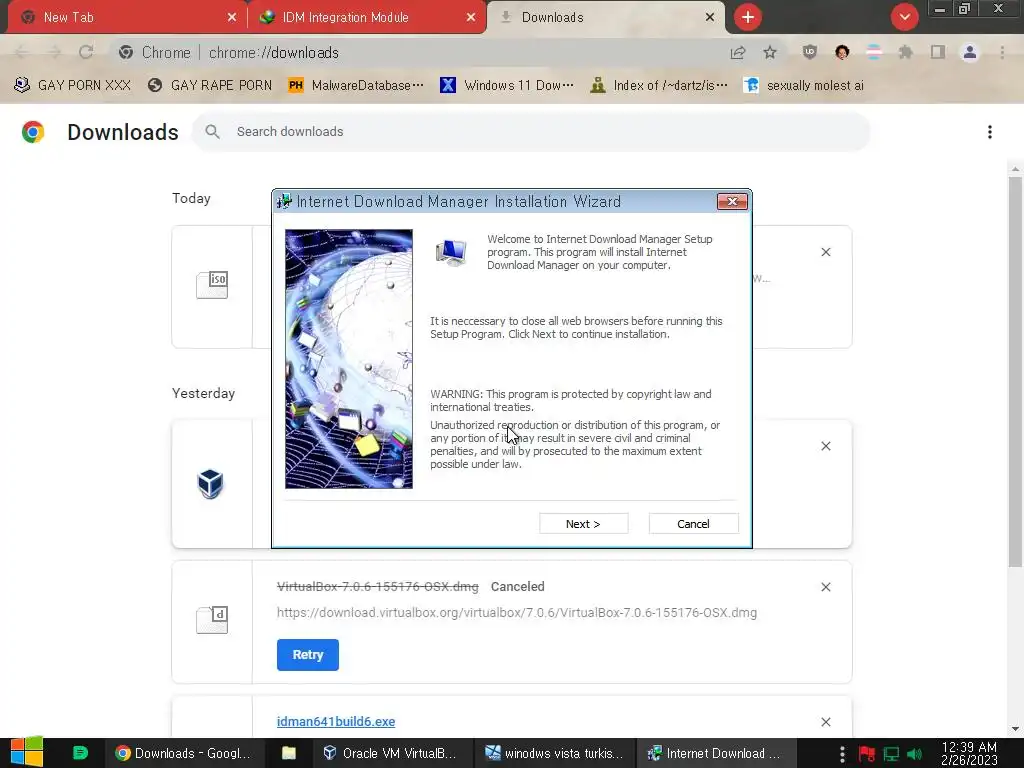Close the IDM Installation Wizard dialog

732,202
